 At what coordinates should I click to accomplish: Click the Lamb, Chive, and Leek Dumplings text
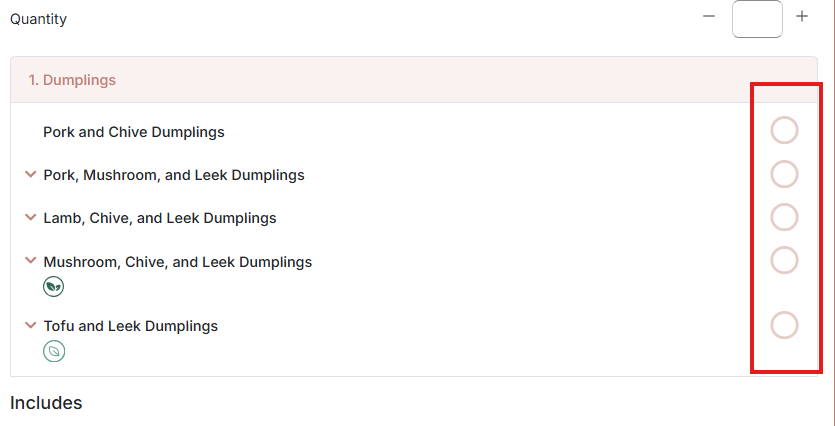160,218
